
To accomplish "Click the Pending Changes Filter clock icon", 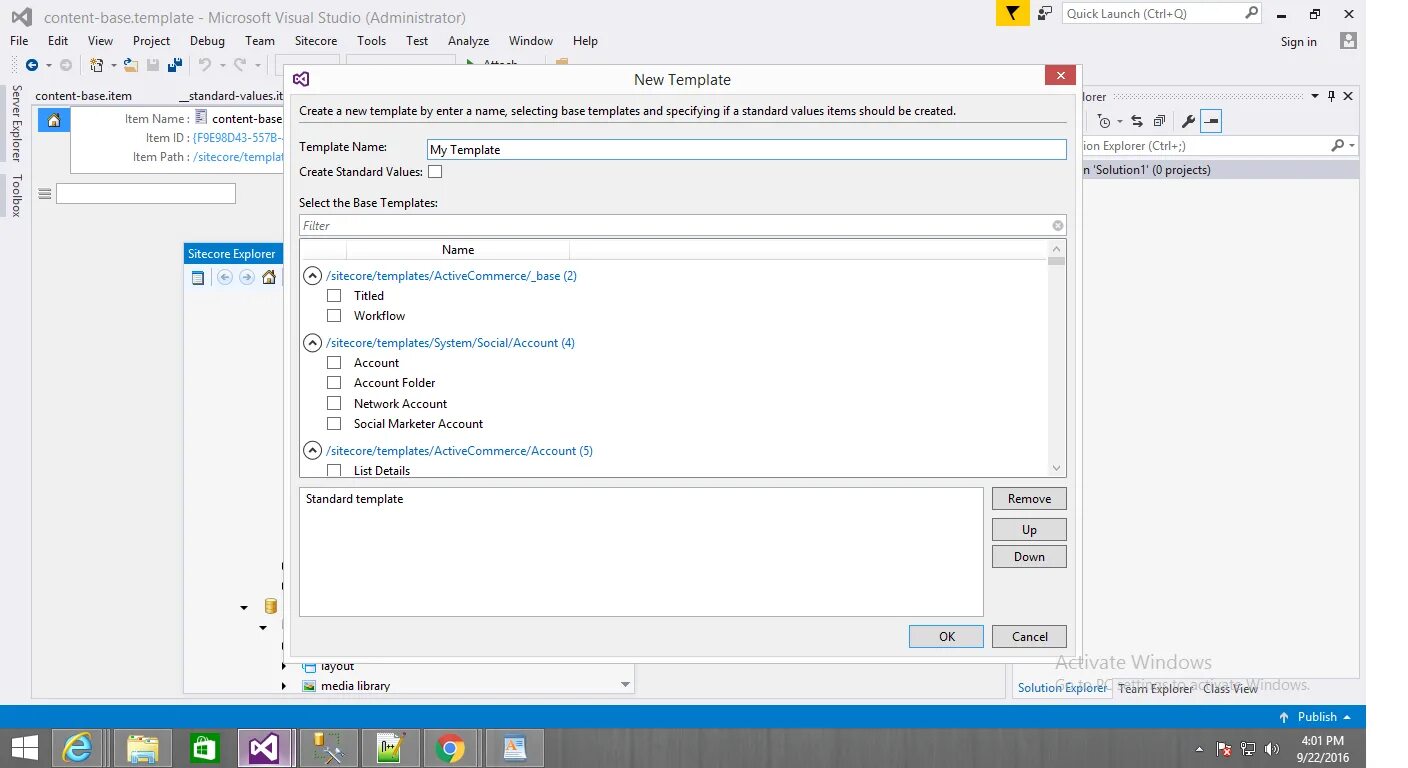I will click(x=1104, y=121).
